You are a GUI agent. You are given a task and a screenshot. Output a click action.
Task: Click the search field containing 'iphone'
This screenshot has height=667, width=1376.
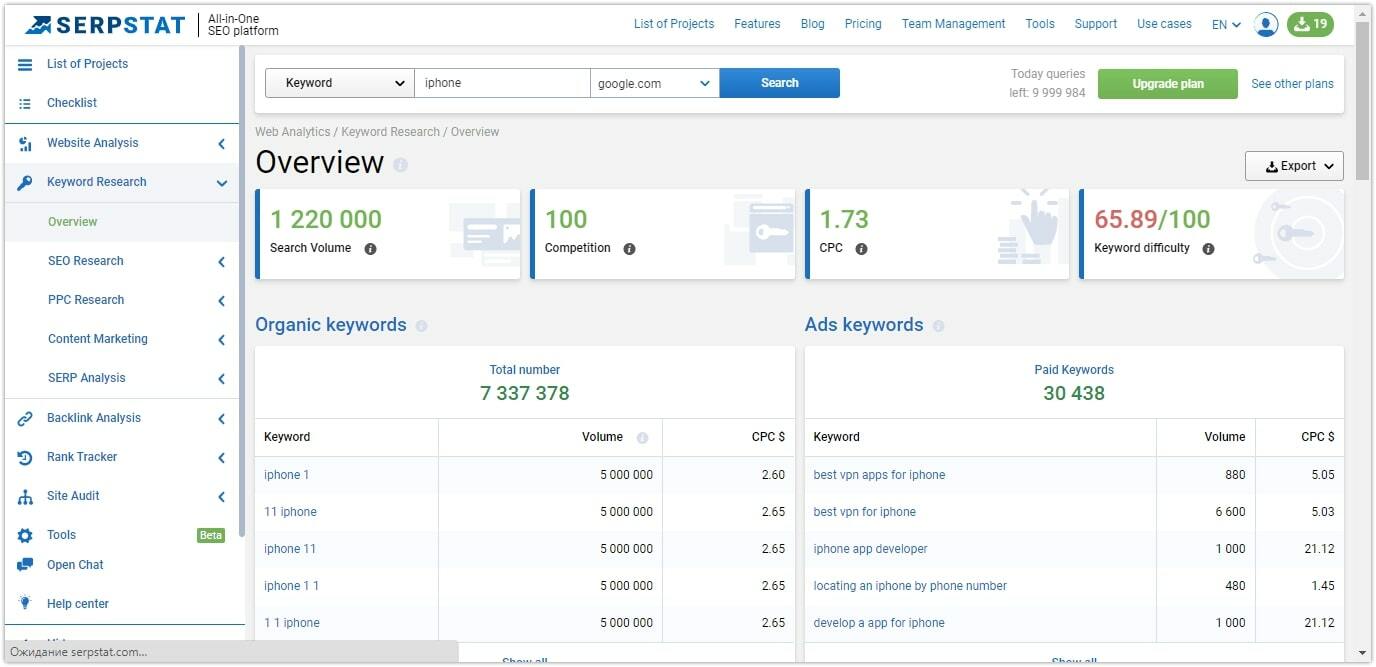pyautogui.click(x=503, y=83)
